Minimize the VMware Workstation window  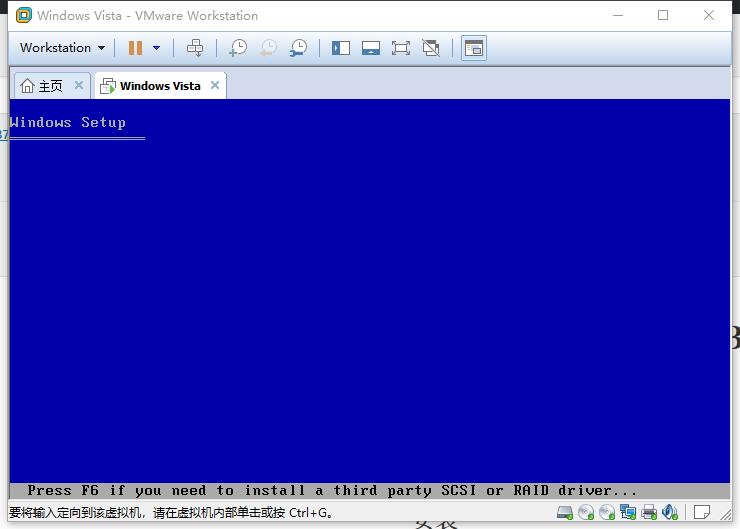coord(618,15)
